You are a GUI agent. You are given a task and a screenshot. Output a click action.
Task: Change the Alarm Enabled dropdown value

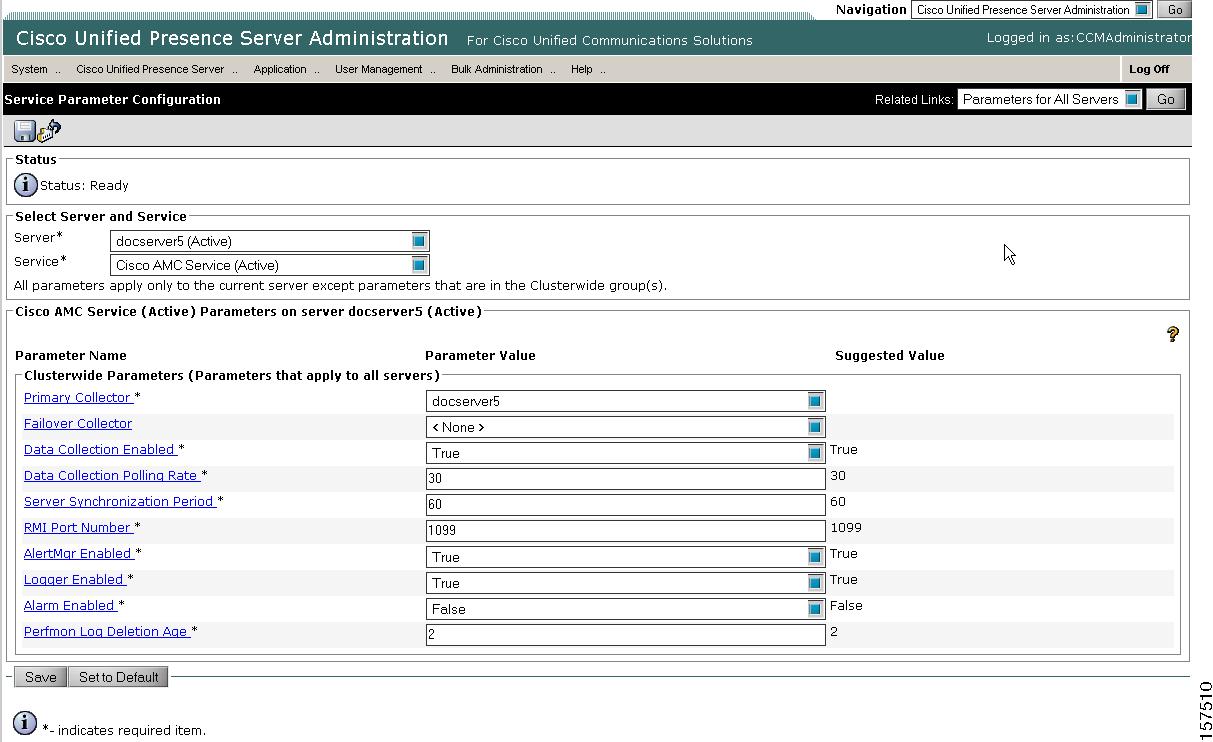coord(625,609)
